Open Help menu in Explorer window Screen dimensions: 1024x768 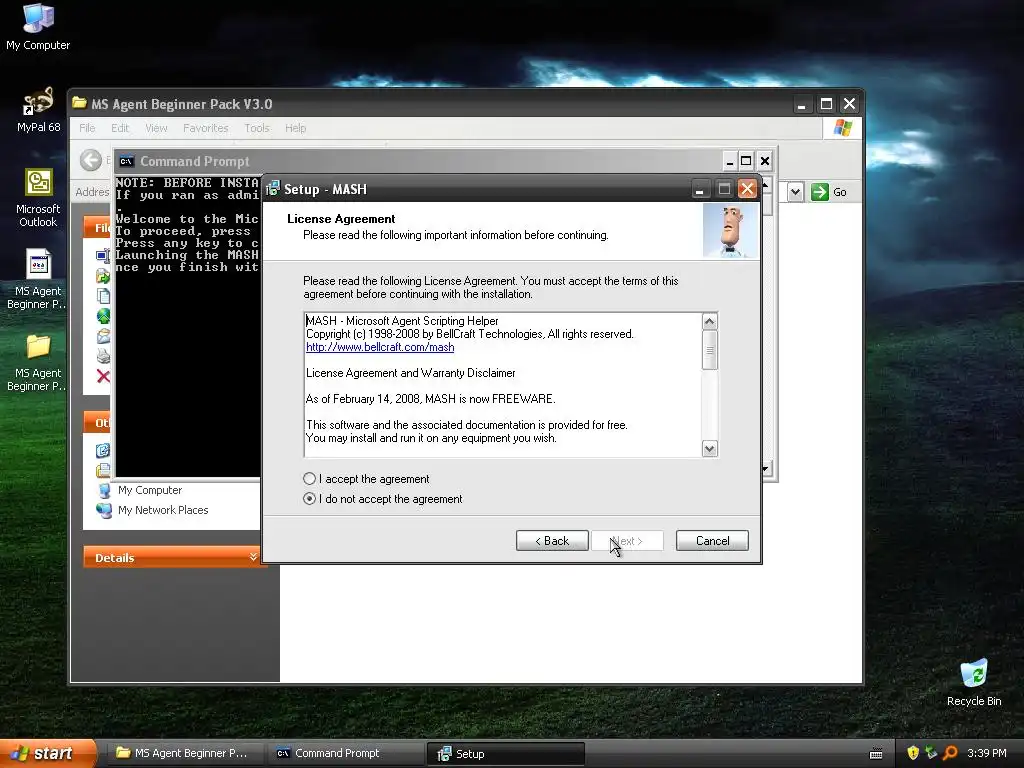tap(295, 128)
